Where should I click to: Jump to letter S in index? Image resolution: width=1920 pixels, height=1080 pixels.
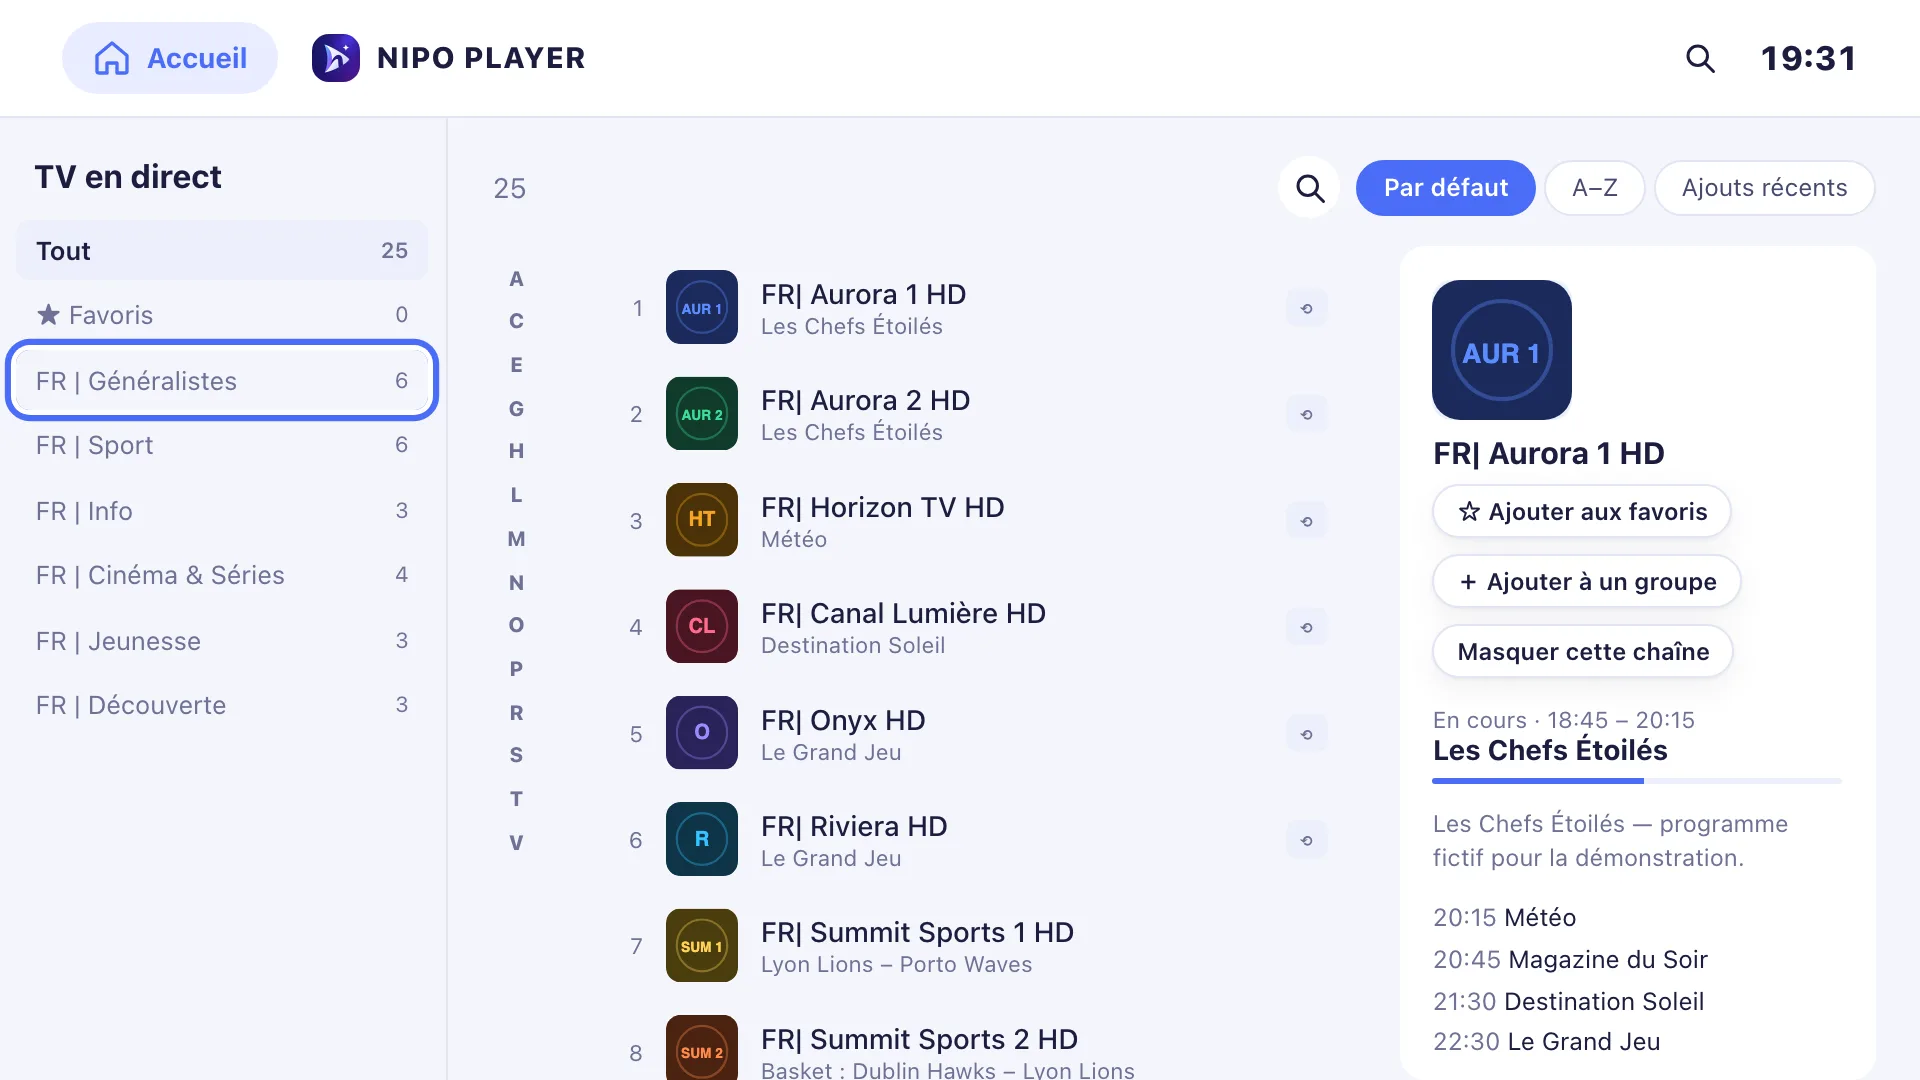pyautogui.click(x=516, y=755)
